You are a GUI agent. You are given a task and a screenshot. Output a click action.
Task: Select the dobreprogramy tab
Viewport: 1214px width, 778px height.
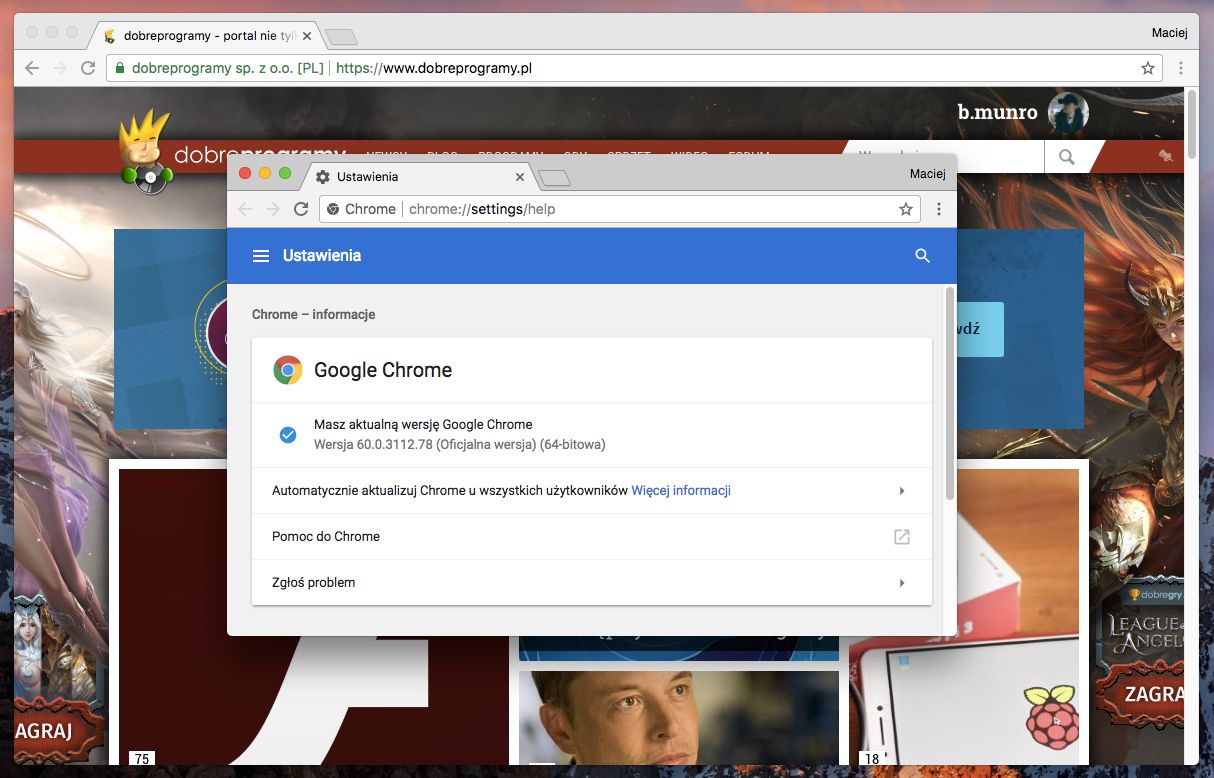[207, 36]
